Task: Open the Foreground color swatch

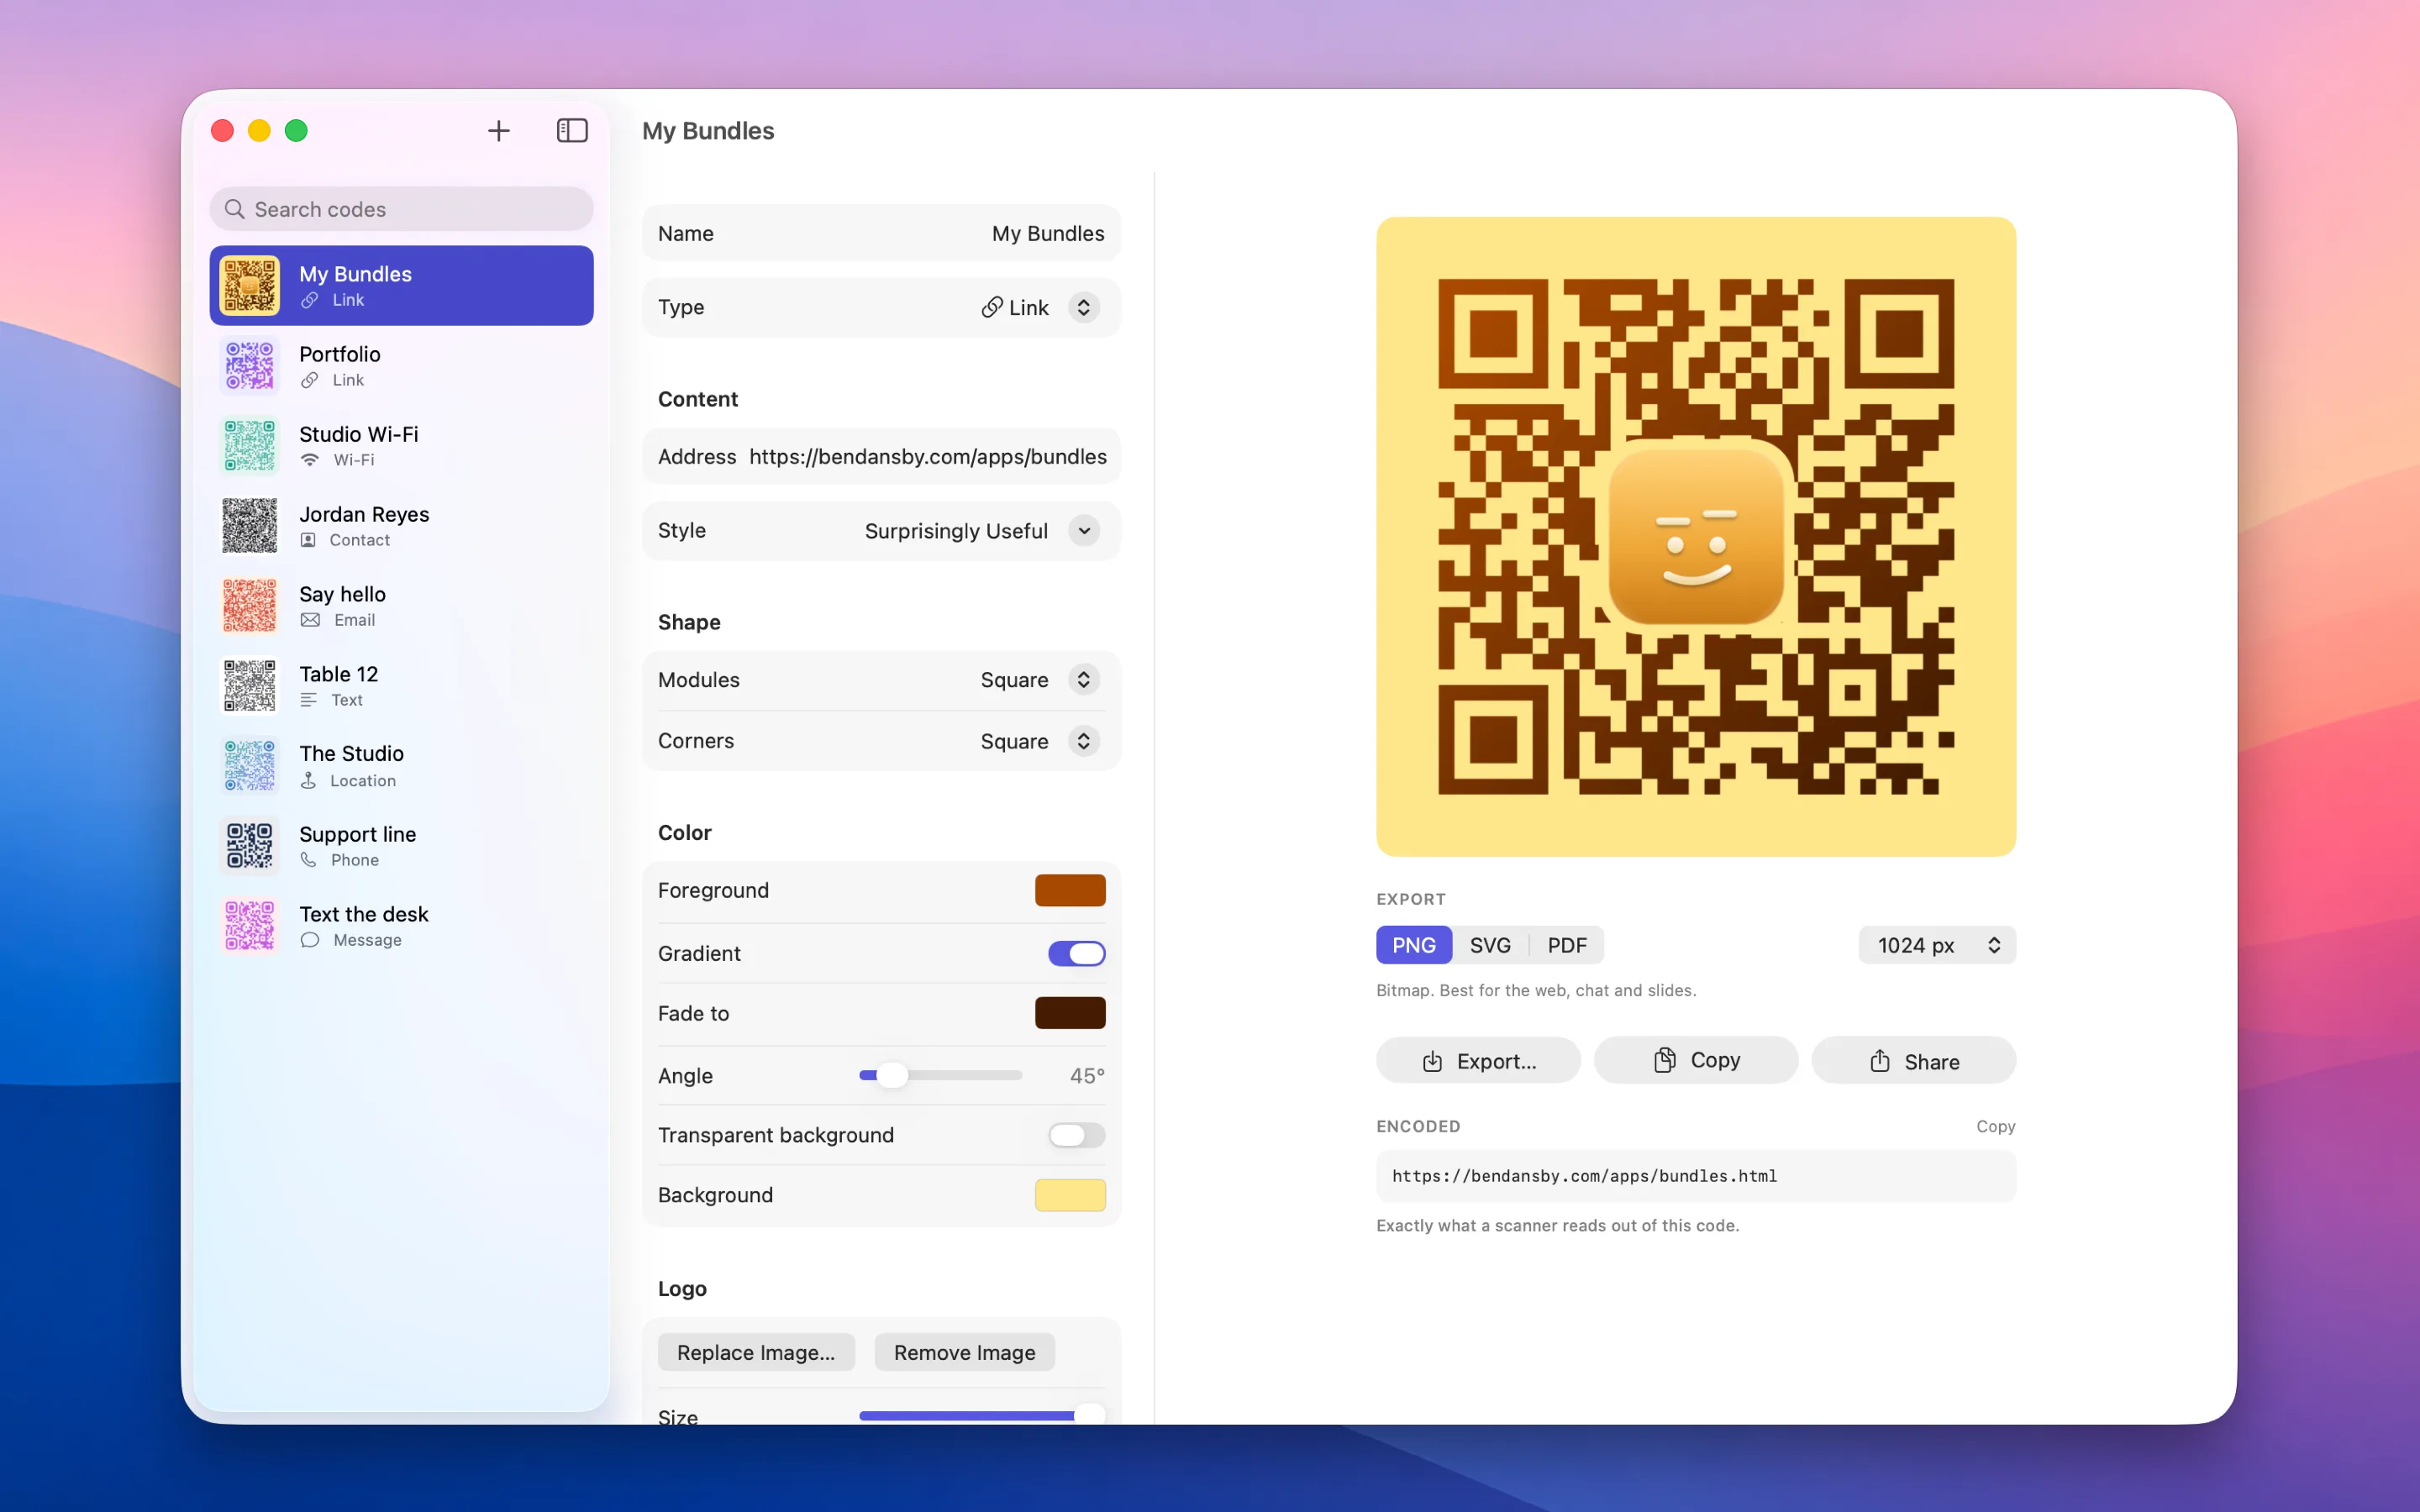Action: (x=1070, y=890)
